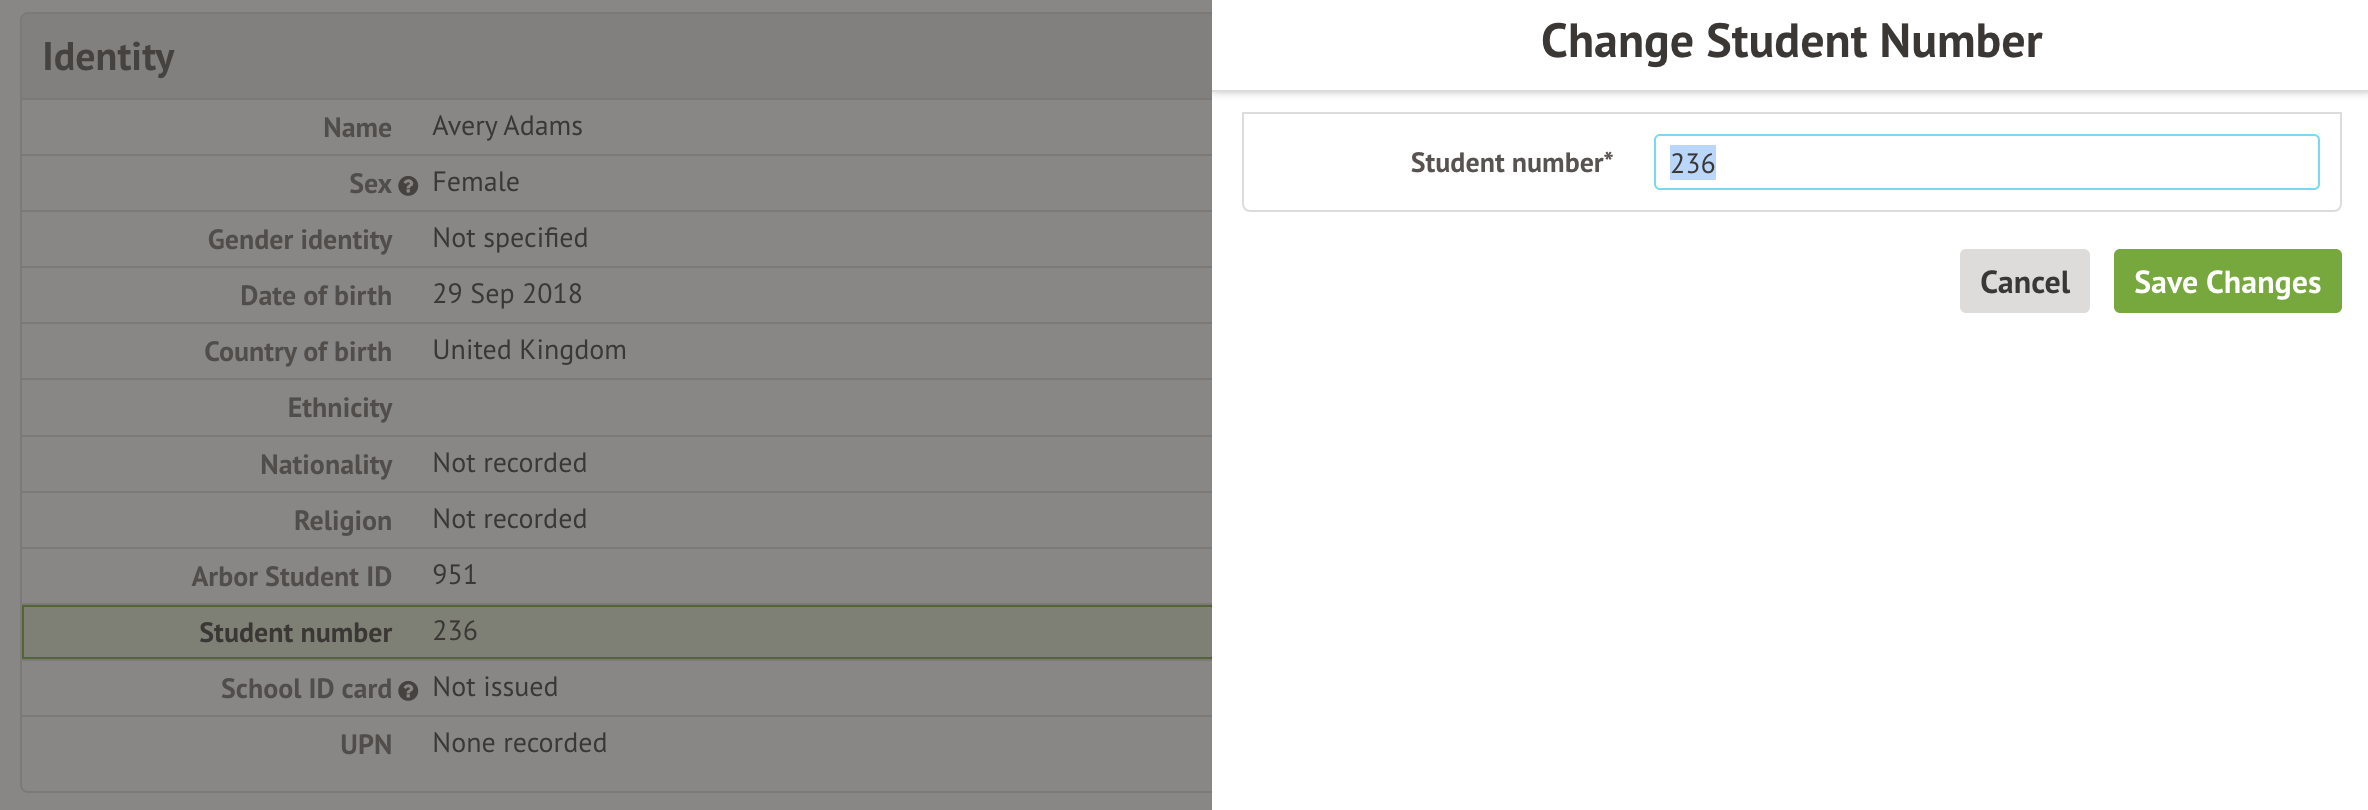Click the Sex help question mark icon
The width and height of the screenshot is (2368, 810).
click(408, 185)
